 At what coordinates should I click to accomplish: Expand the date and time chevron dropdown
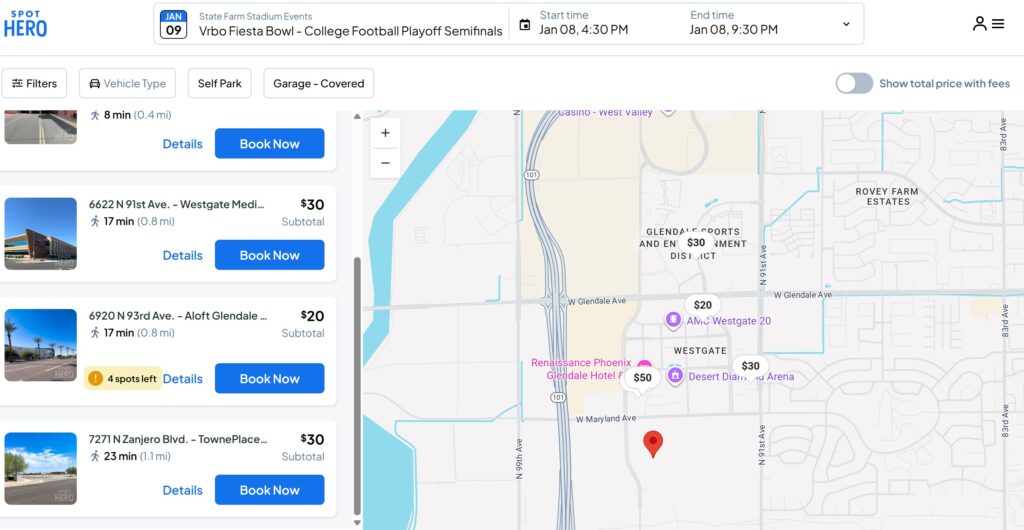[846, 24]
